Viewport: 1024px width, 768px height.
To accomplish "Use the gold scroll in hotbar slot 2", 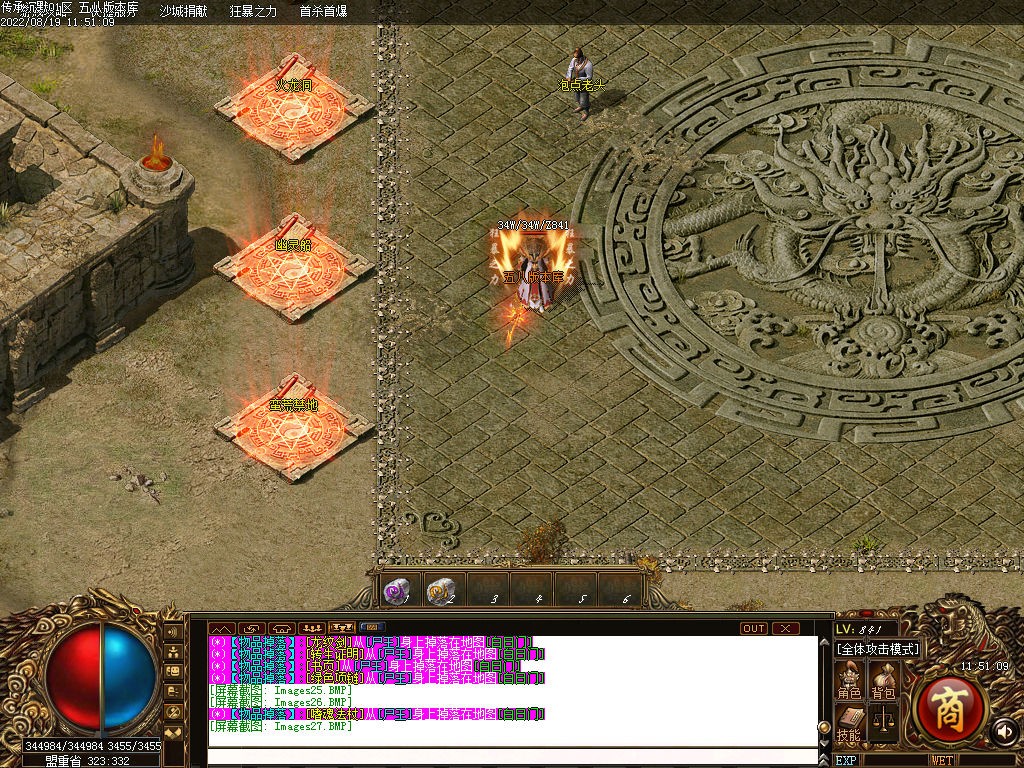I will click(440, 592).
